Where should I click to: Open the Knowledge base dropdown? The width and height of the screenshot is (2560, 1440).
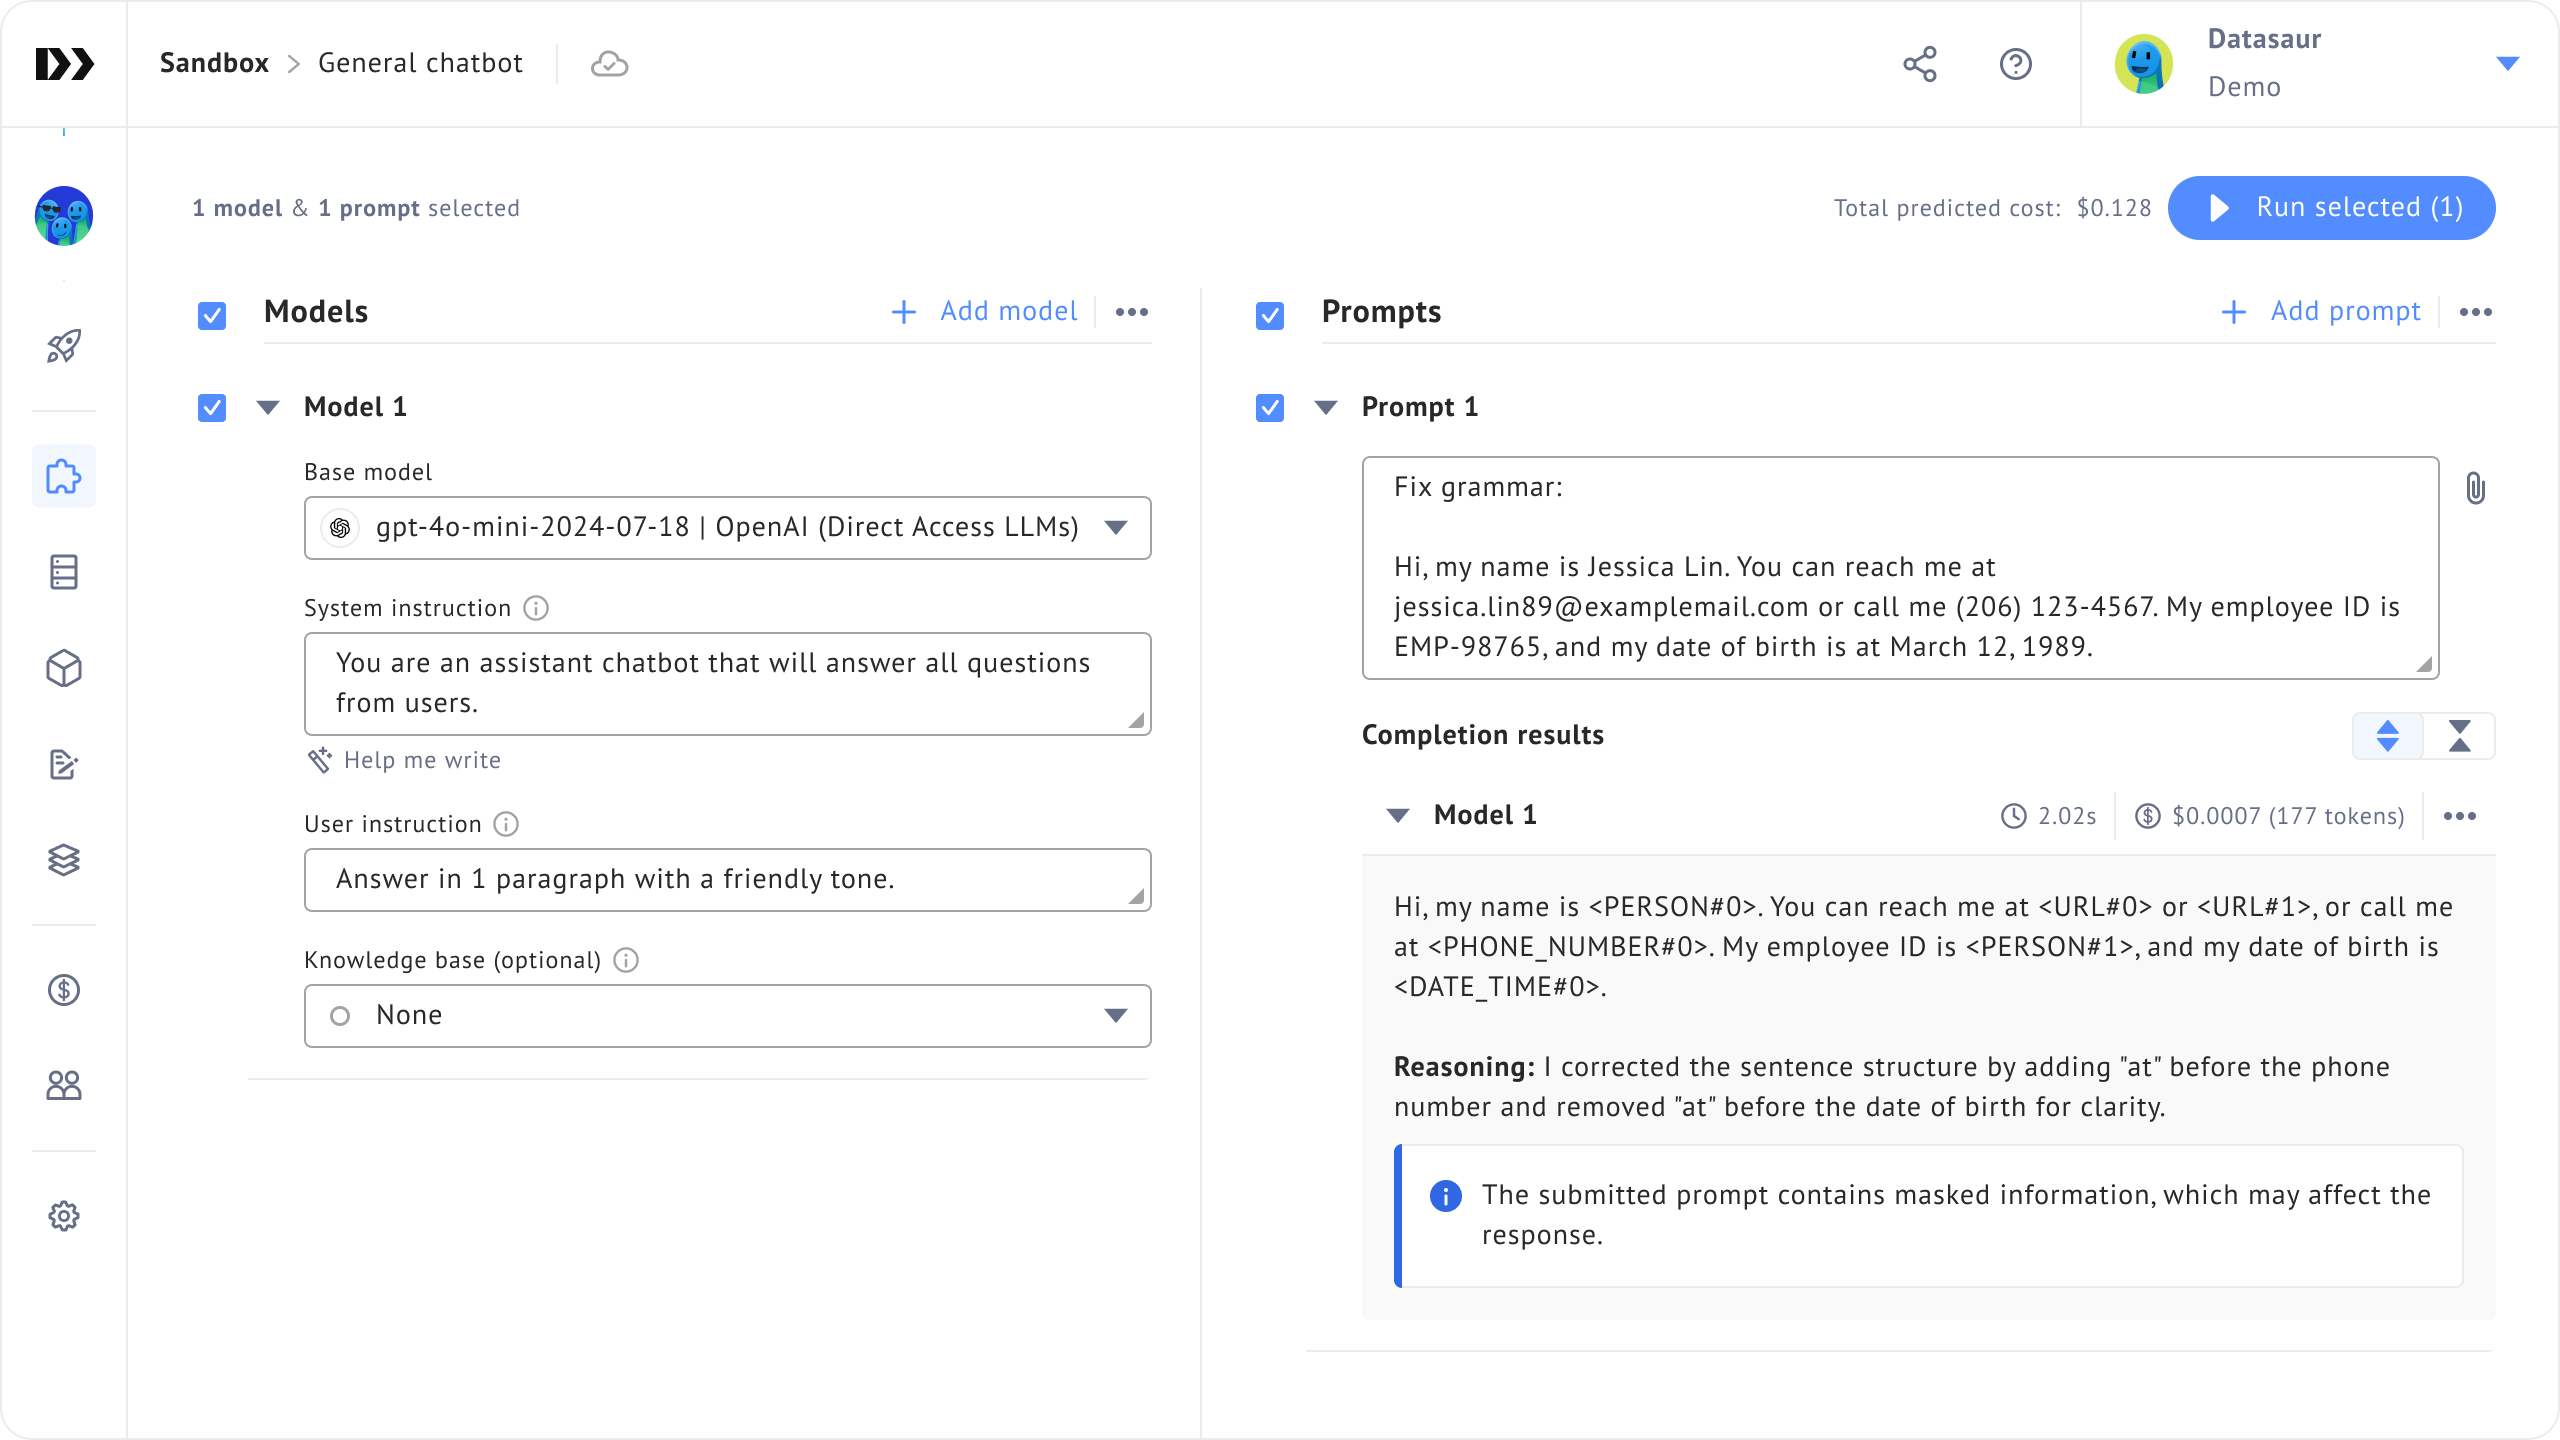coord(727,1016)
